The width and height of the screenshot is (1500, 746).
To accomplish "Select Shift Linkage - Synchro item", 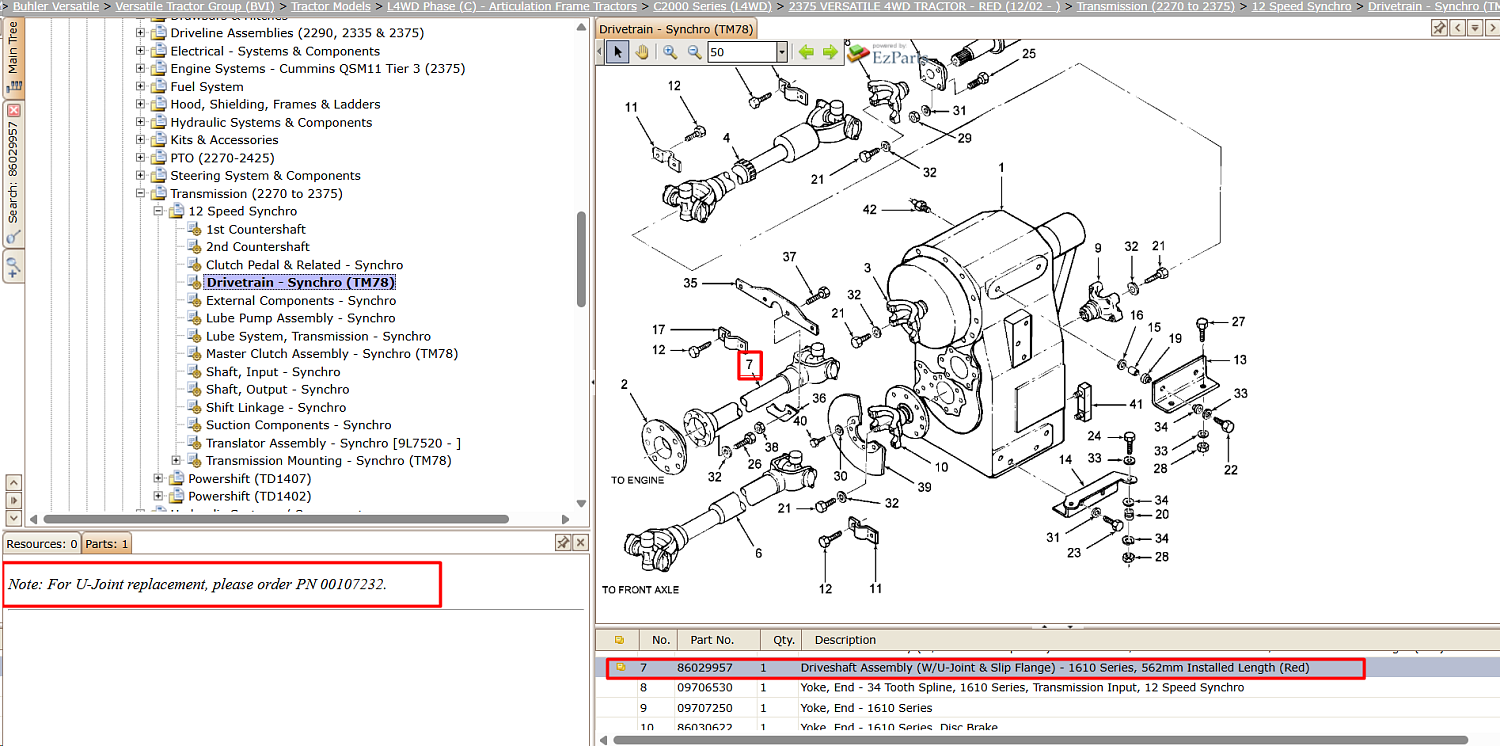I will [x=276, y=408].
